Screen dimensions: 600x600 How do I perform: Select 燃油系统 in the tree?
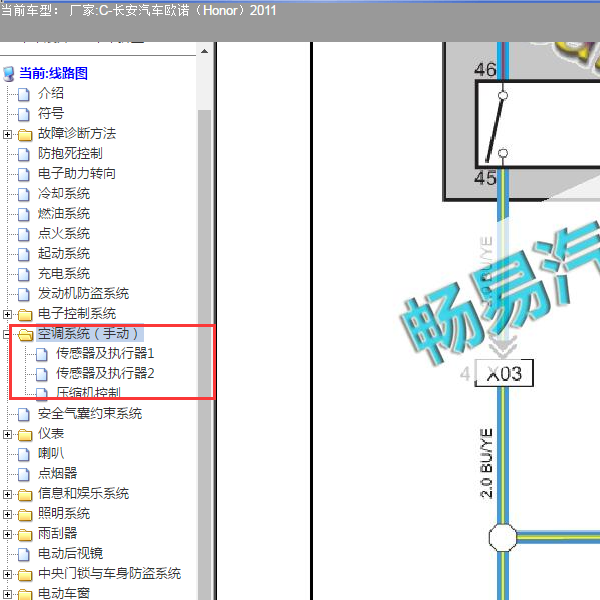coord(64,214)
